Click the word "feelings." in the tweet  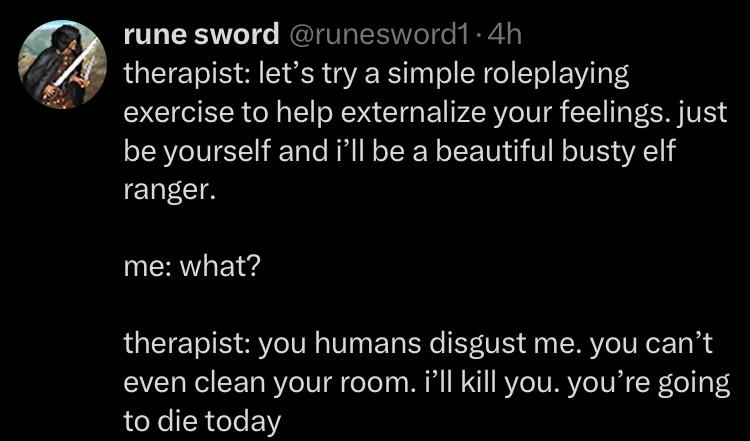point(599,111)
